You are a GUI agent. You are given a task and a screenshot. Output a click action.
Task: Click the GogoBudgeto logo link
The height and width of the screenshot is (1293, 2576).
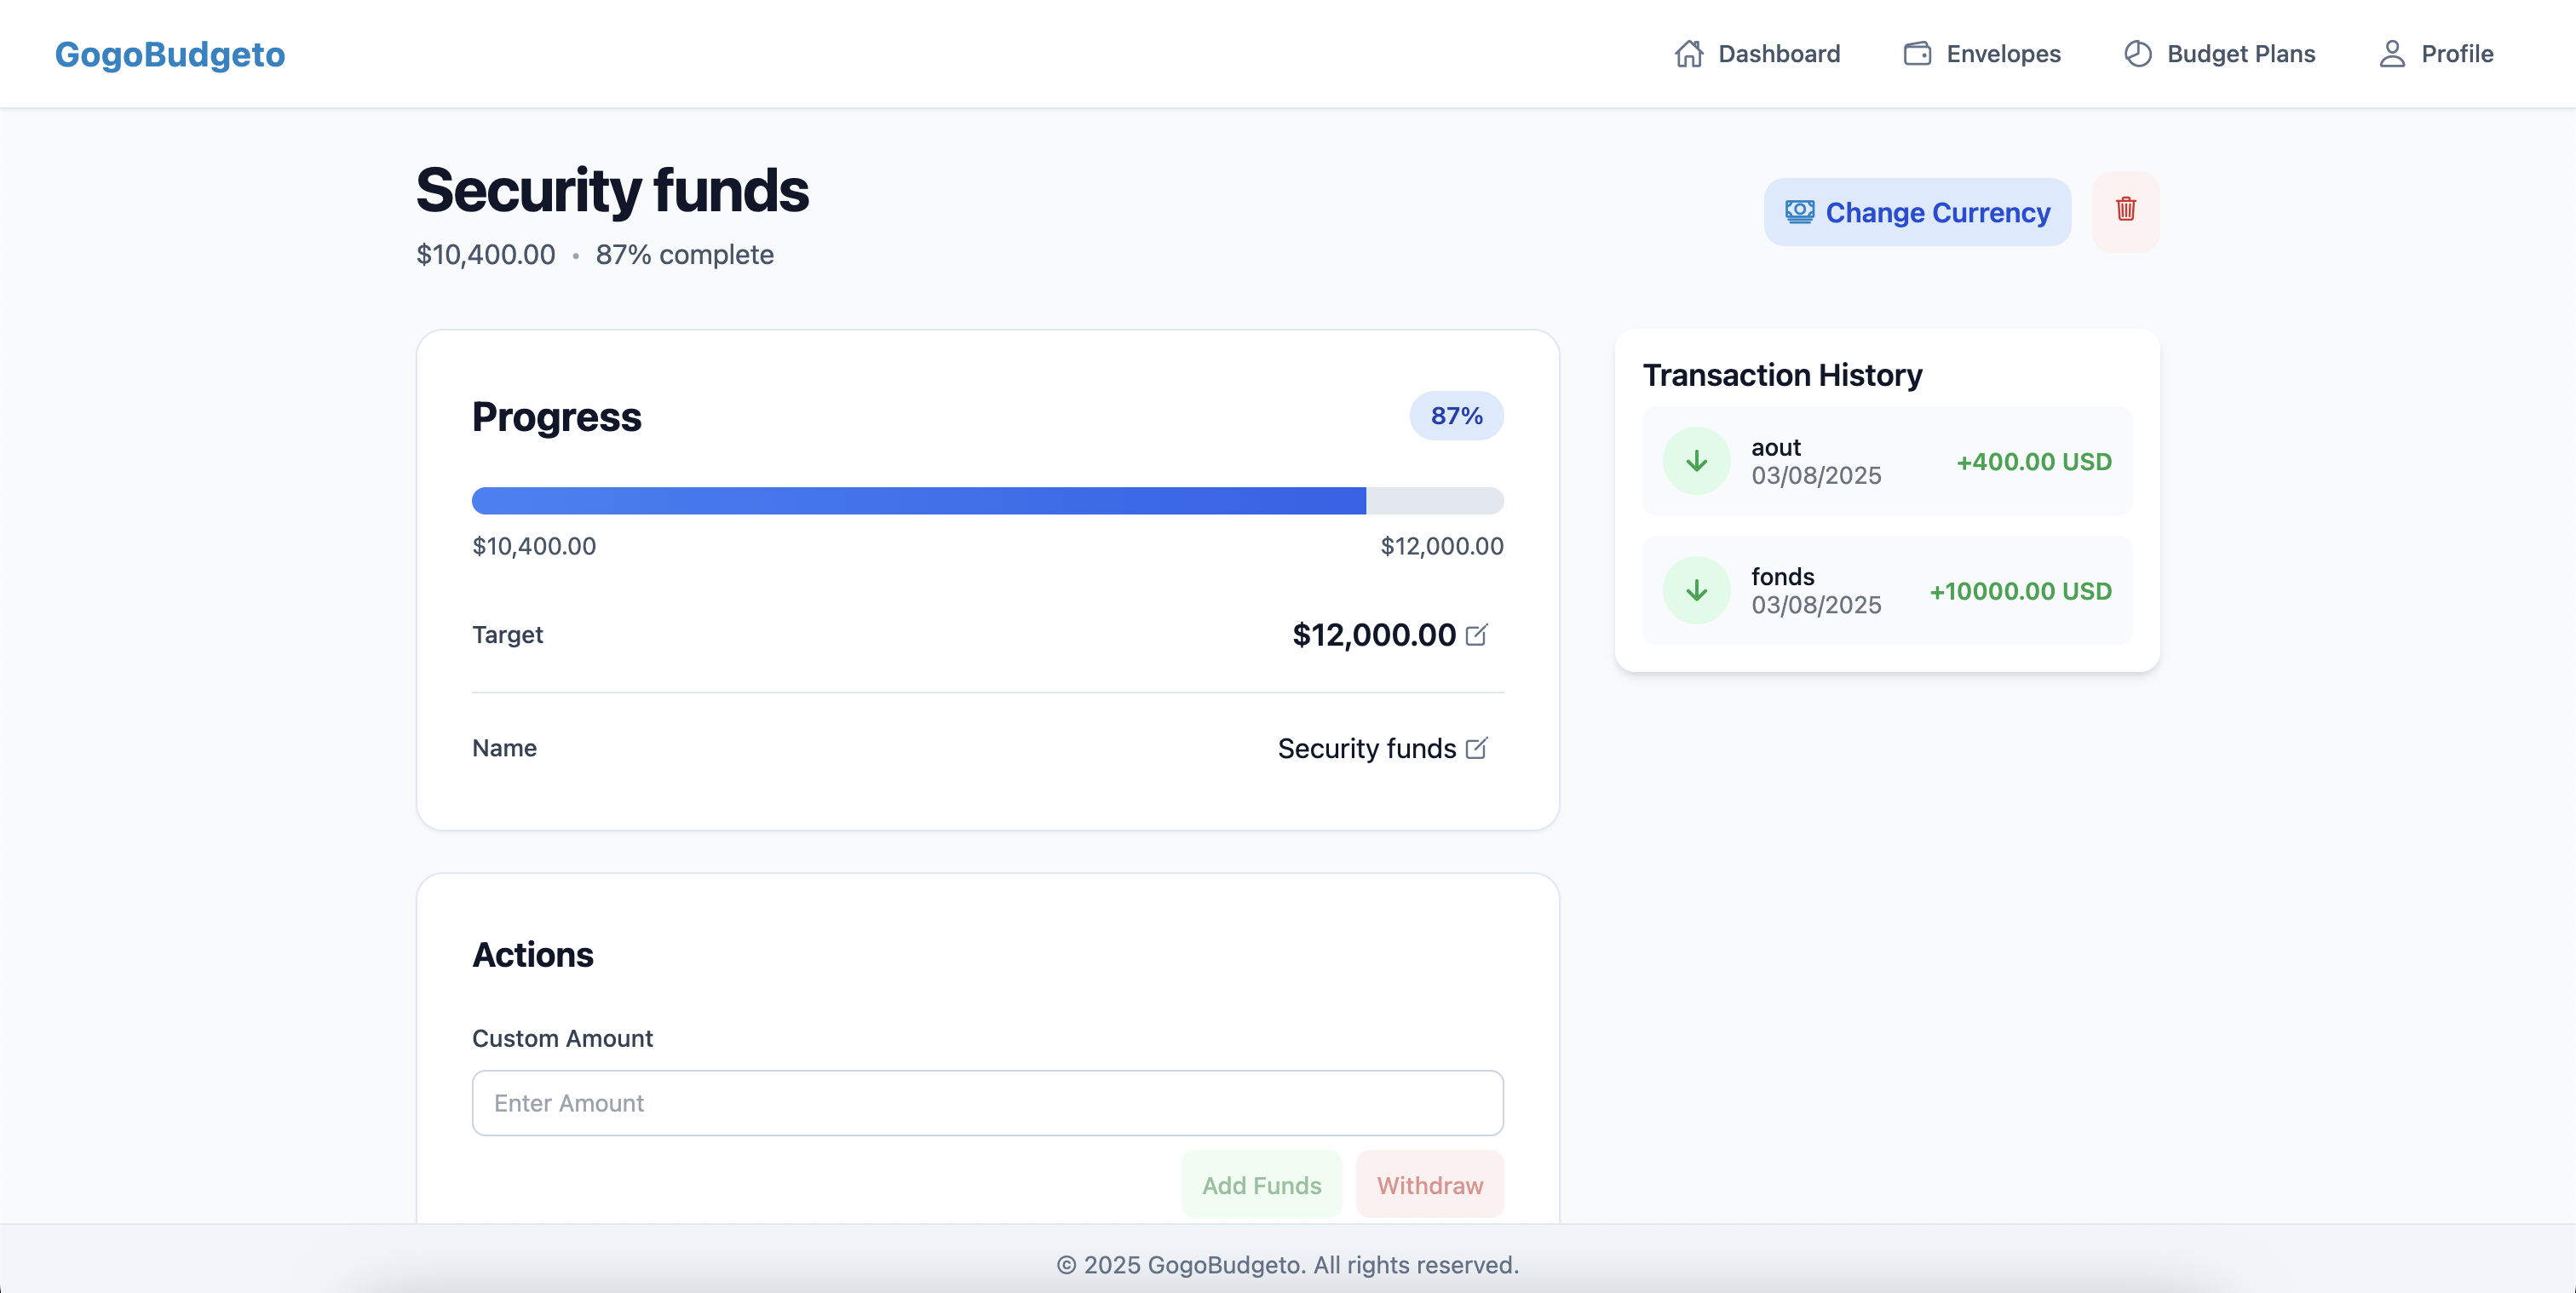(x=170, y=54)
